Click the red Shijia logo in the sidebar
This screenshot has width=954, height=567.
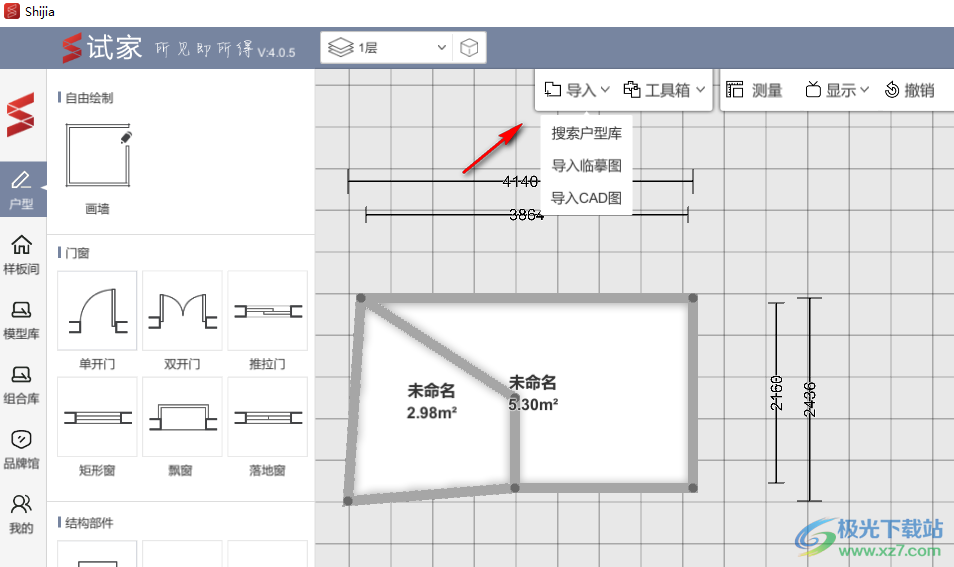coord(21,114)
